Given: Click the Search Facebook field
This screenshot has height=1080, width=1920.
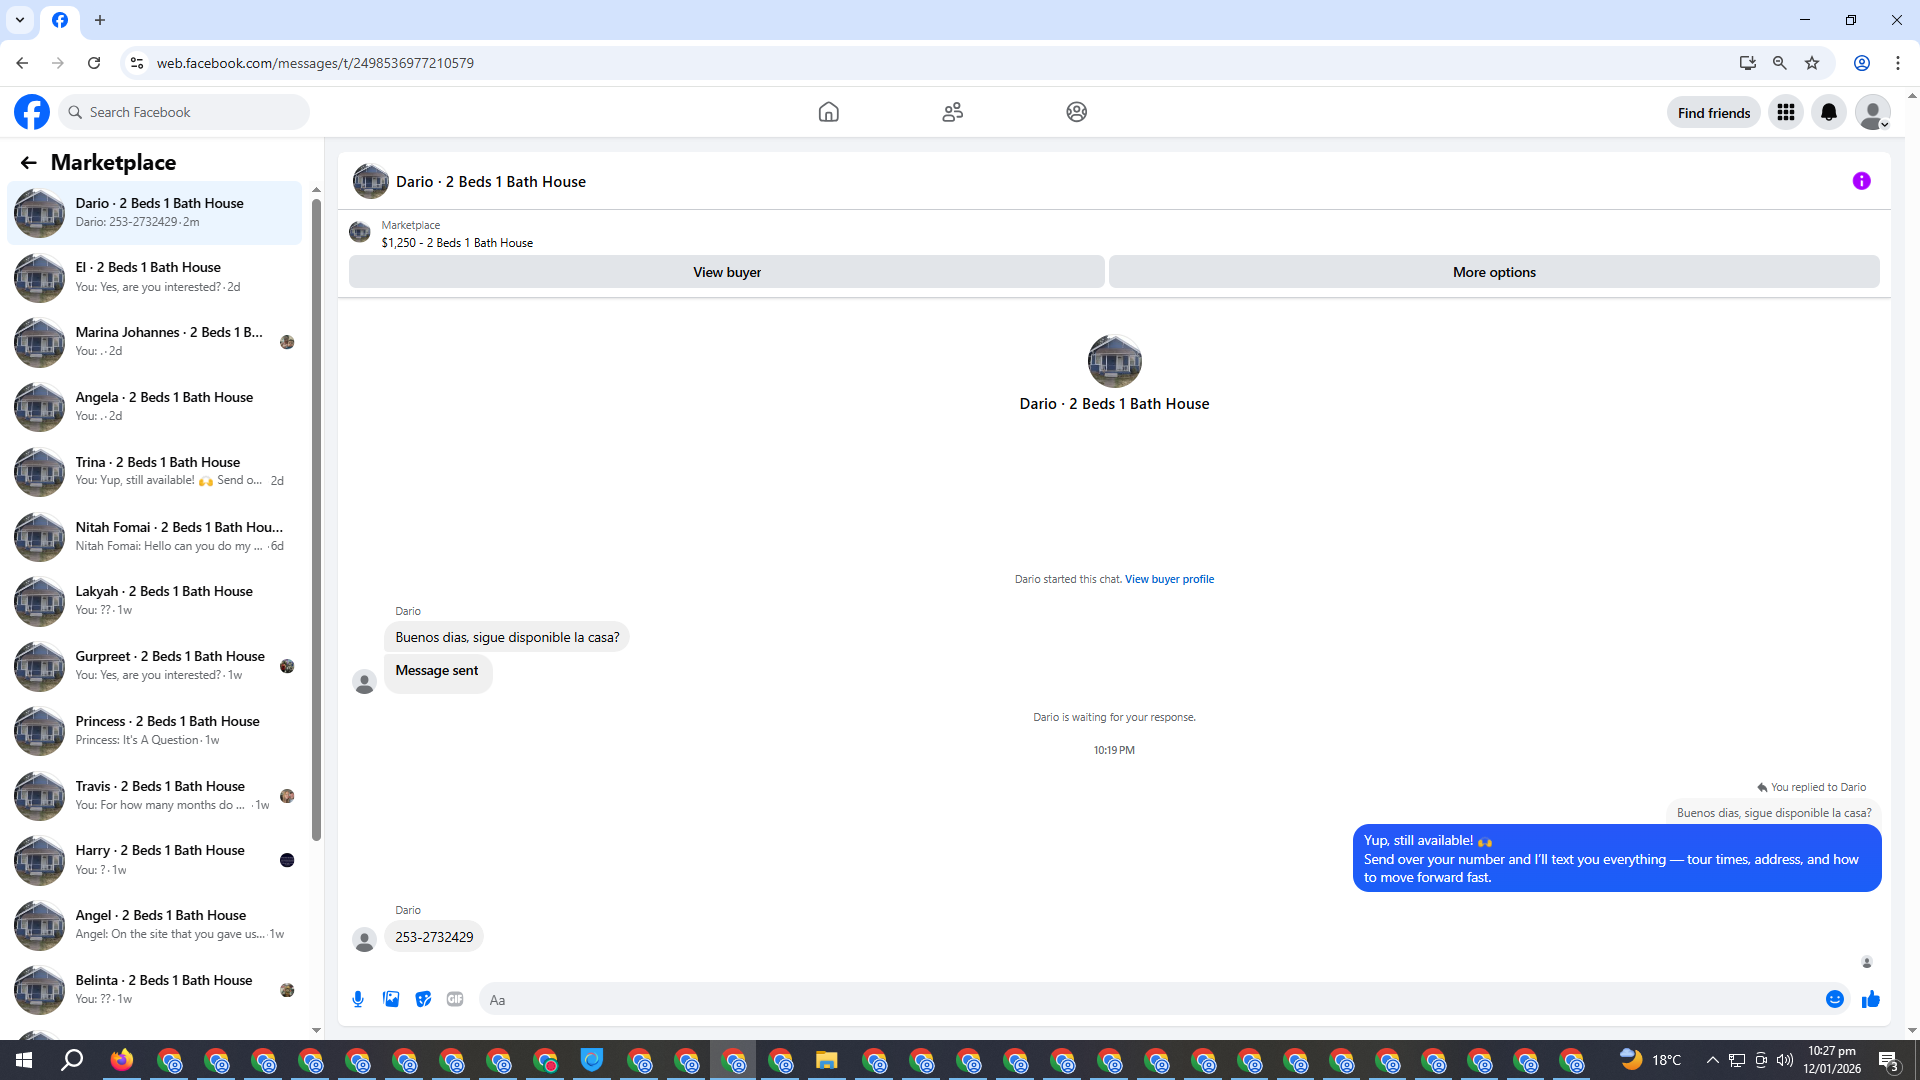Looking at the screenshot, I should pos(185,112).
